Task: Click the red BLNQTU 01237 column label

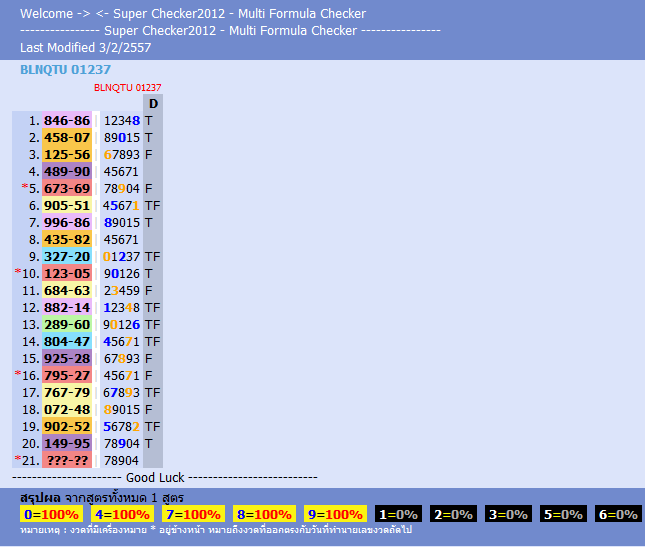Action: tap(128, 88)
